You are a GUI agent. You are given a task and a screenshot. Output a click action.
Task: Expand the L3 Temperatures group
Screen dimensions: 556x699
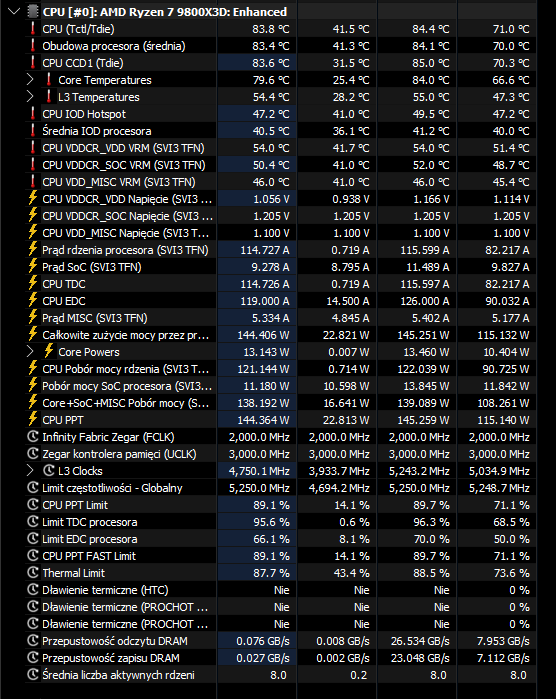(x=30, y=97)
